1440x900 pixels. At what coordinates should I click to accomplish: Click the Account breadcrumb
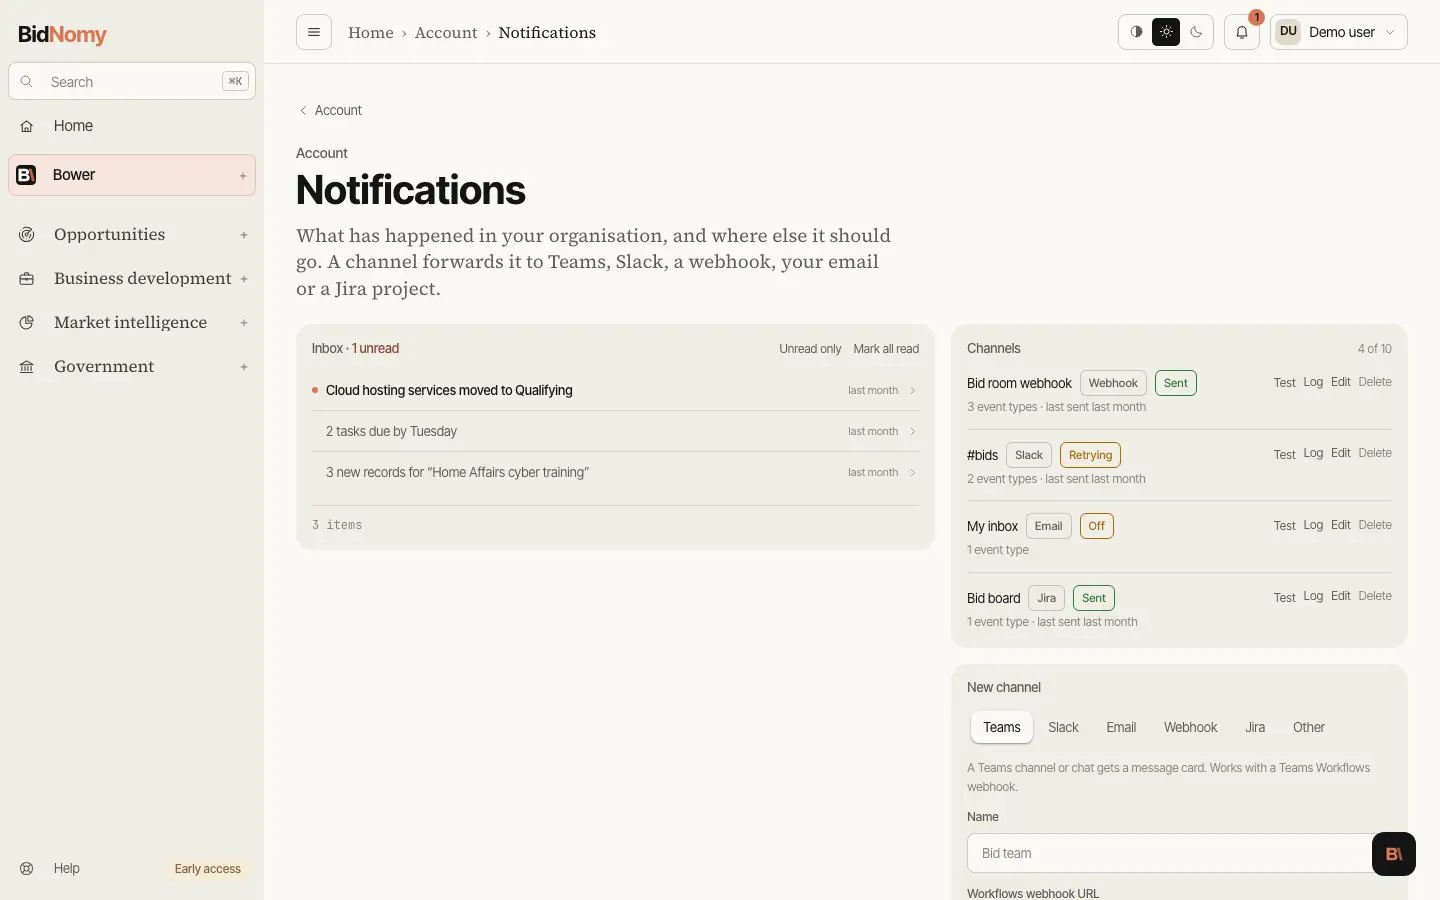[x=446, y=33]
